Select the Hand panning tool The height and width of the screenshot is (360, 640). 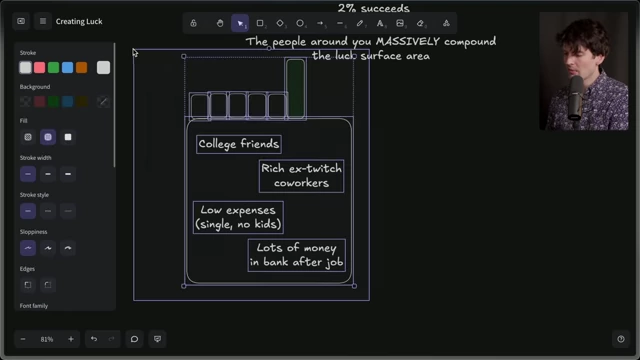pyautogui.click(x=220, y=23)
